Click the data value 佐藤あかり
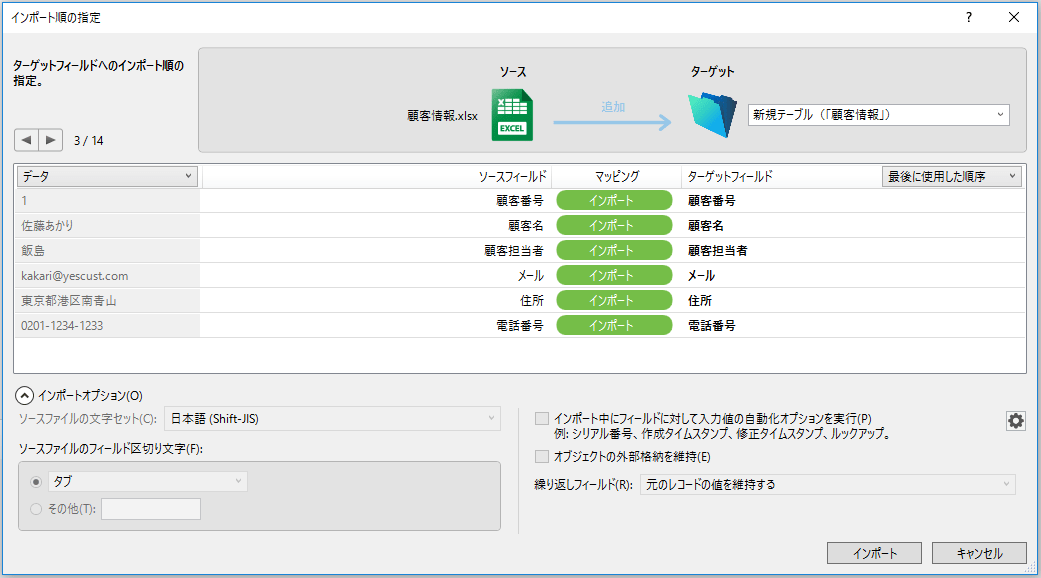 [47, 226]
